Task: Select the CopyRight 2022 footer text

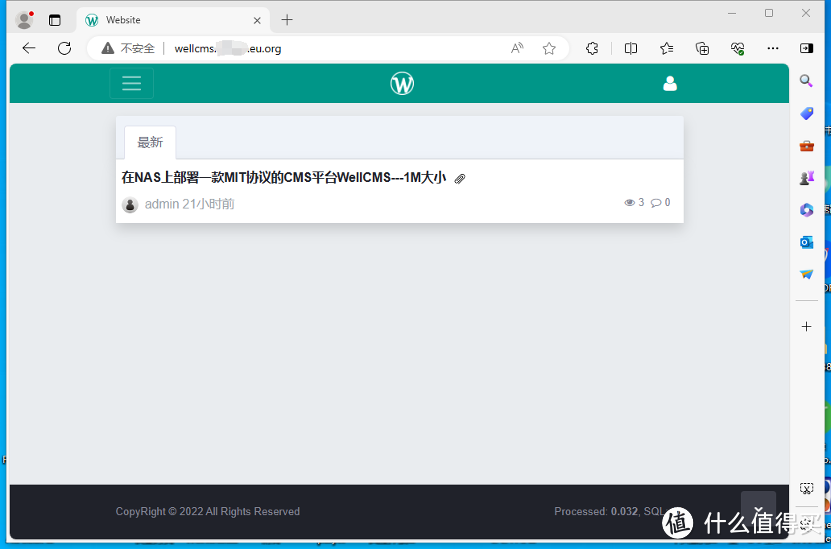Action: pos(207,511)
